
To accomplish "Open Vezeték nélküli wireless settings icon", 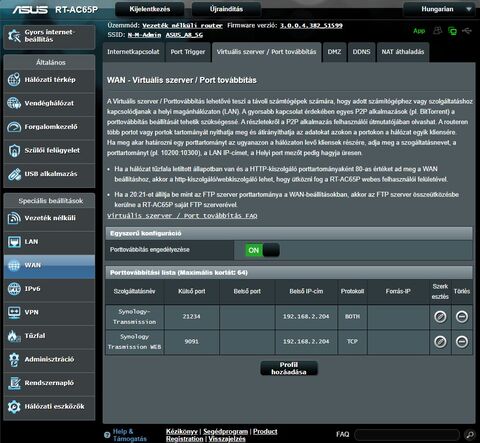I will [14, 218].
